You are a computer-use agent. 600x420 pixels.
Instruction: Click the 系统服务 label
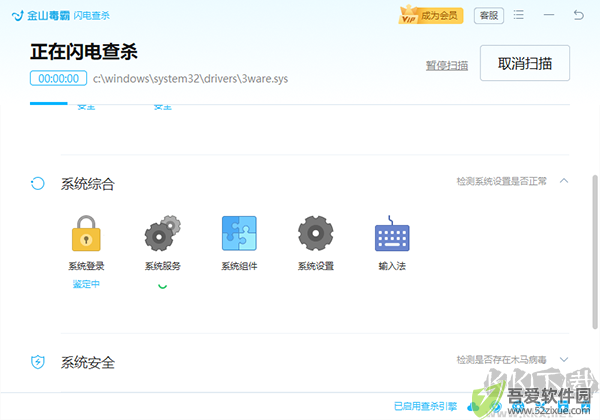pos(163,266)
